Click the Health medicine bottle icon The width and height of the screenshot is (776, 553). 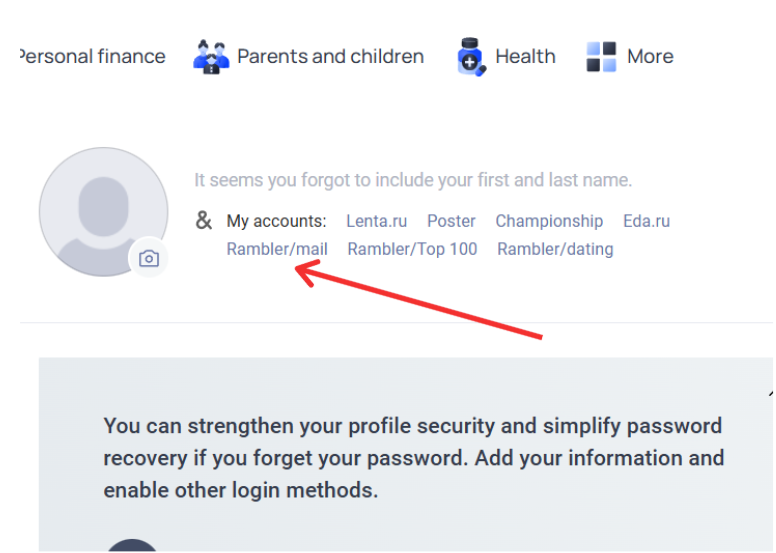click(470, 56)
